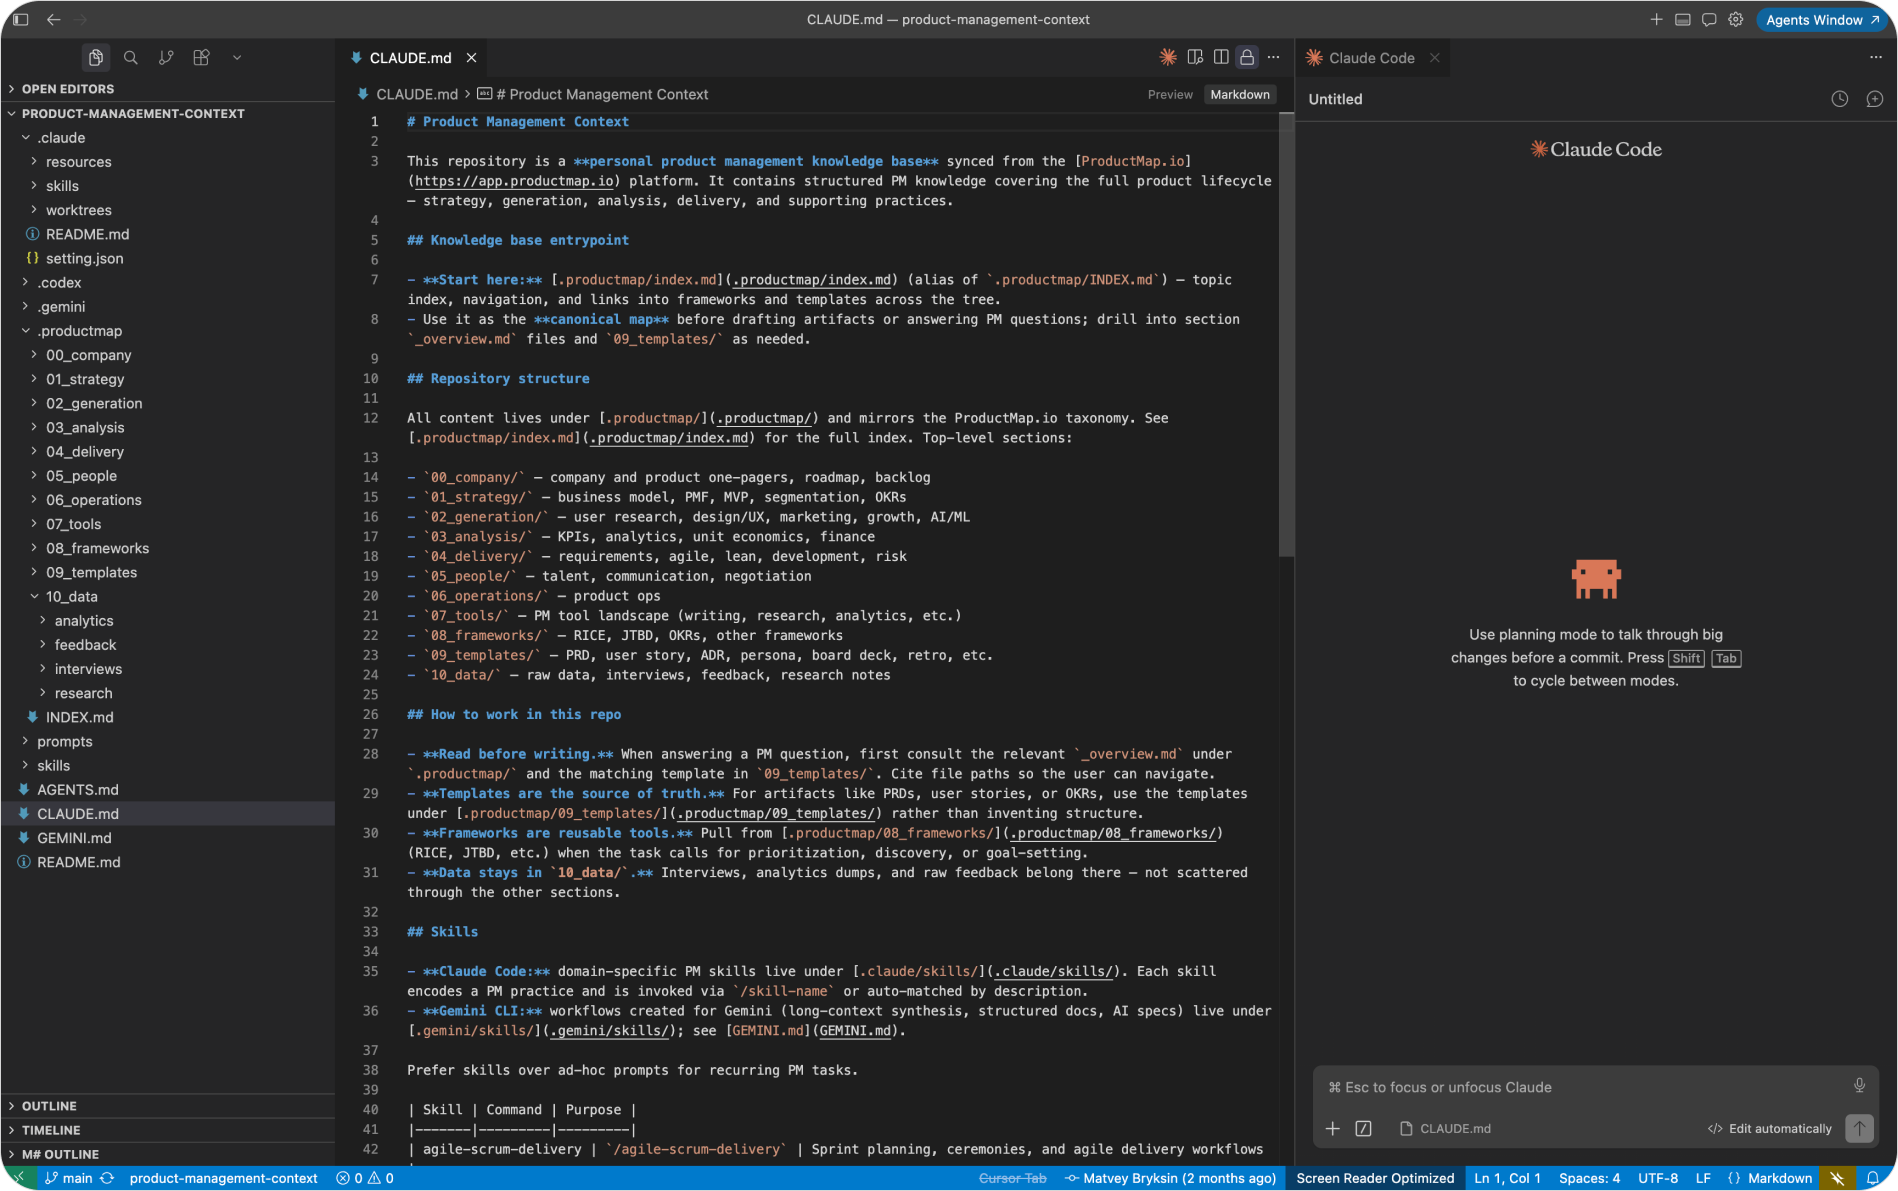Image resolution: width=1898 pixels, height=1191 pixels.
Task: Close the CLAUDE.md editor tab
Action: tap(471, 58)
